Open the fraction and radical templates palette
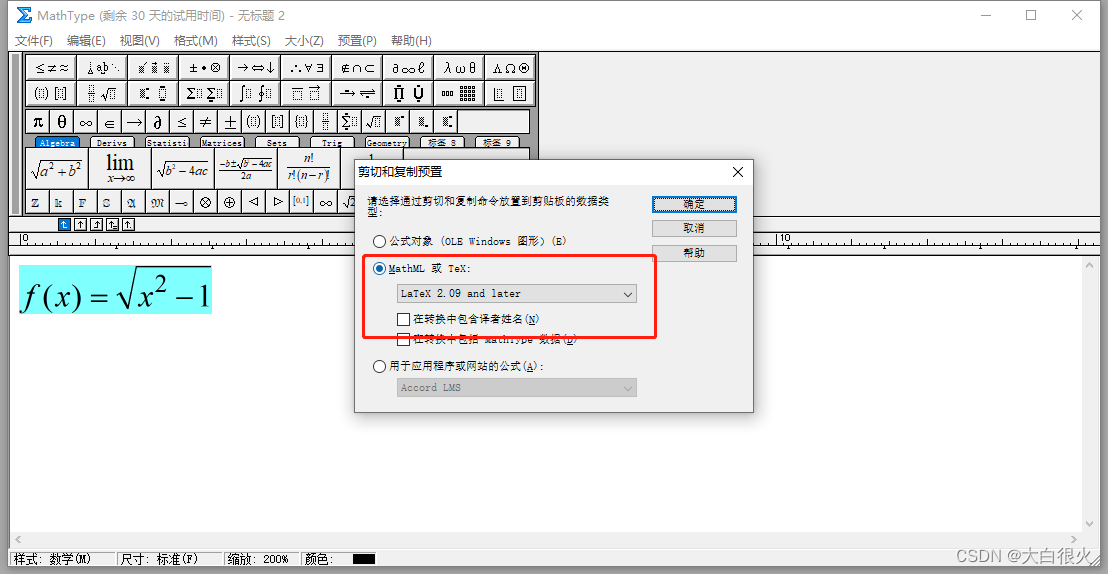 pyautogui.click(x=101, y=93)
